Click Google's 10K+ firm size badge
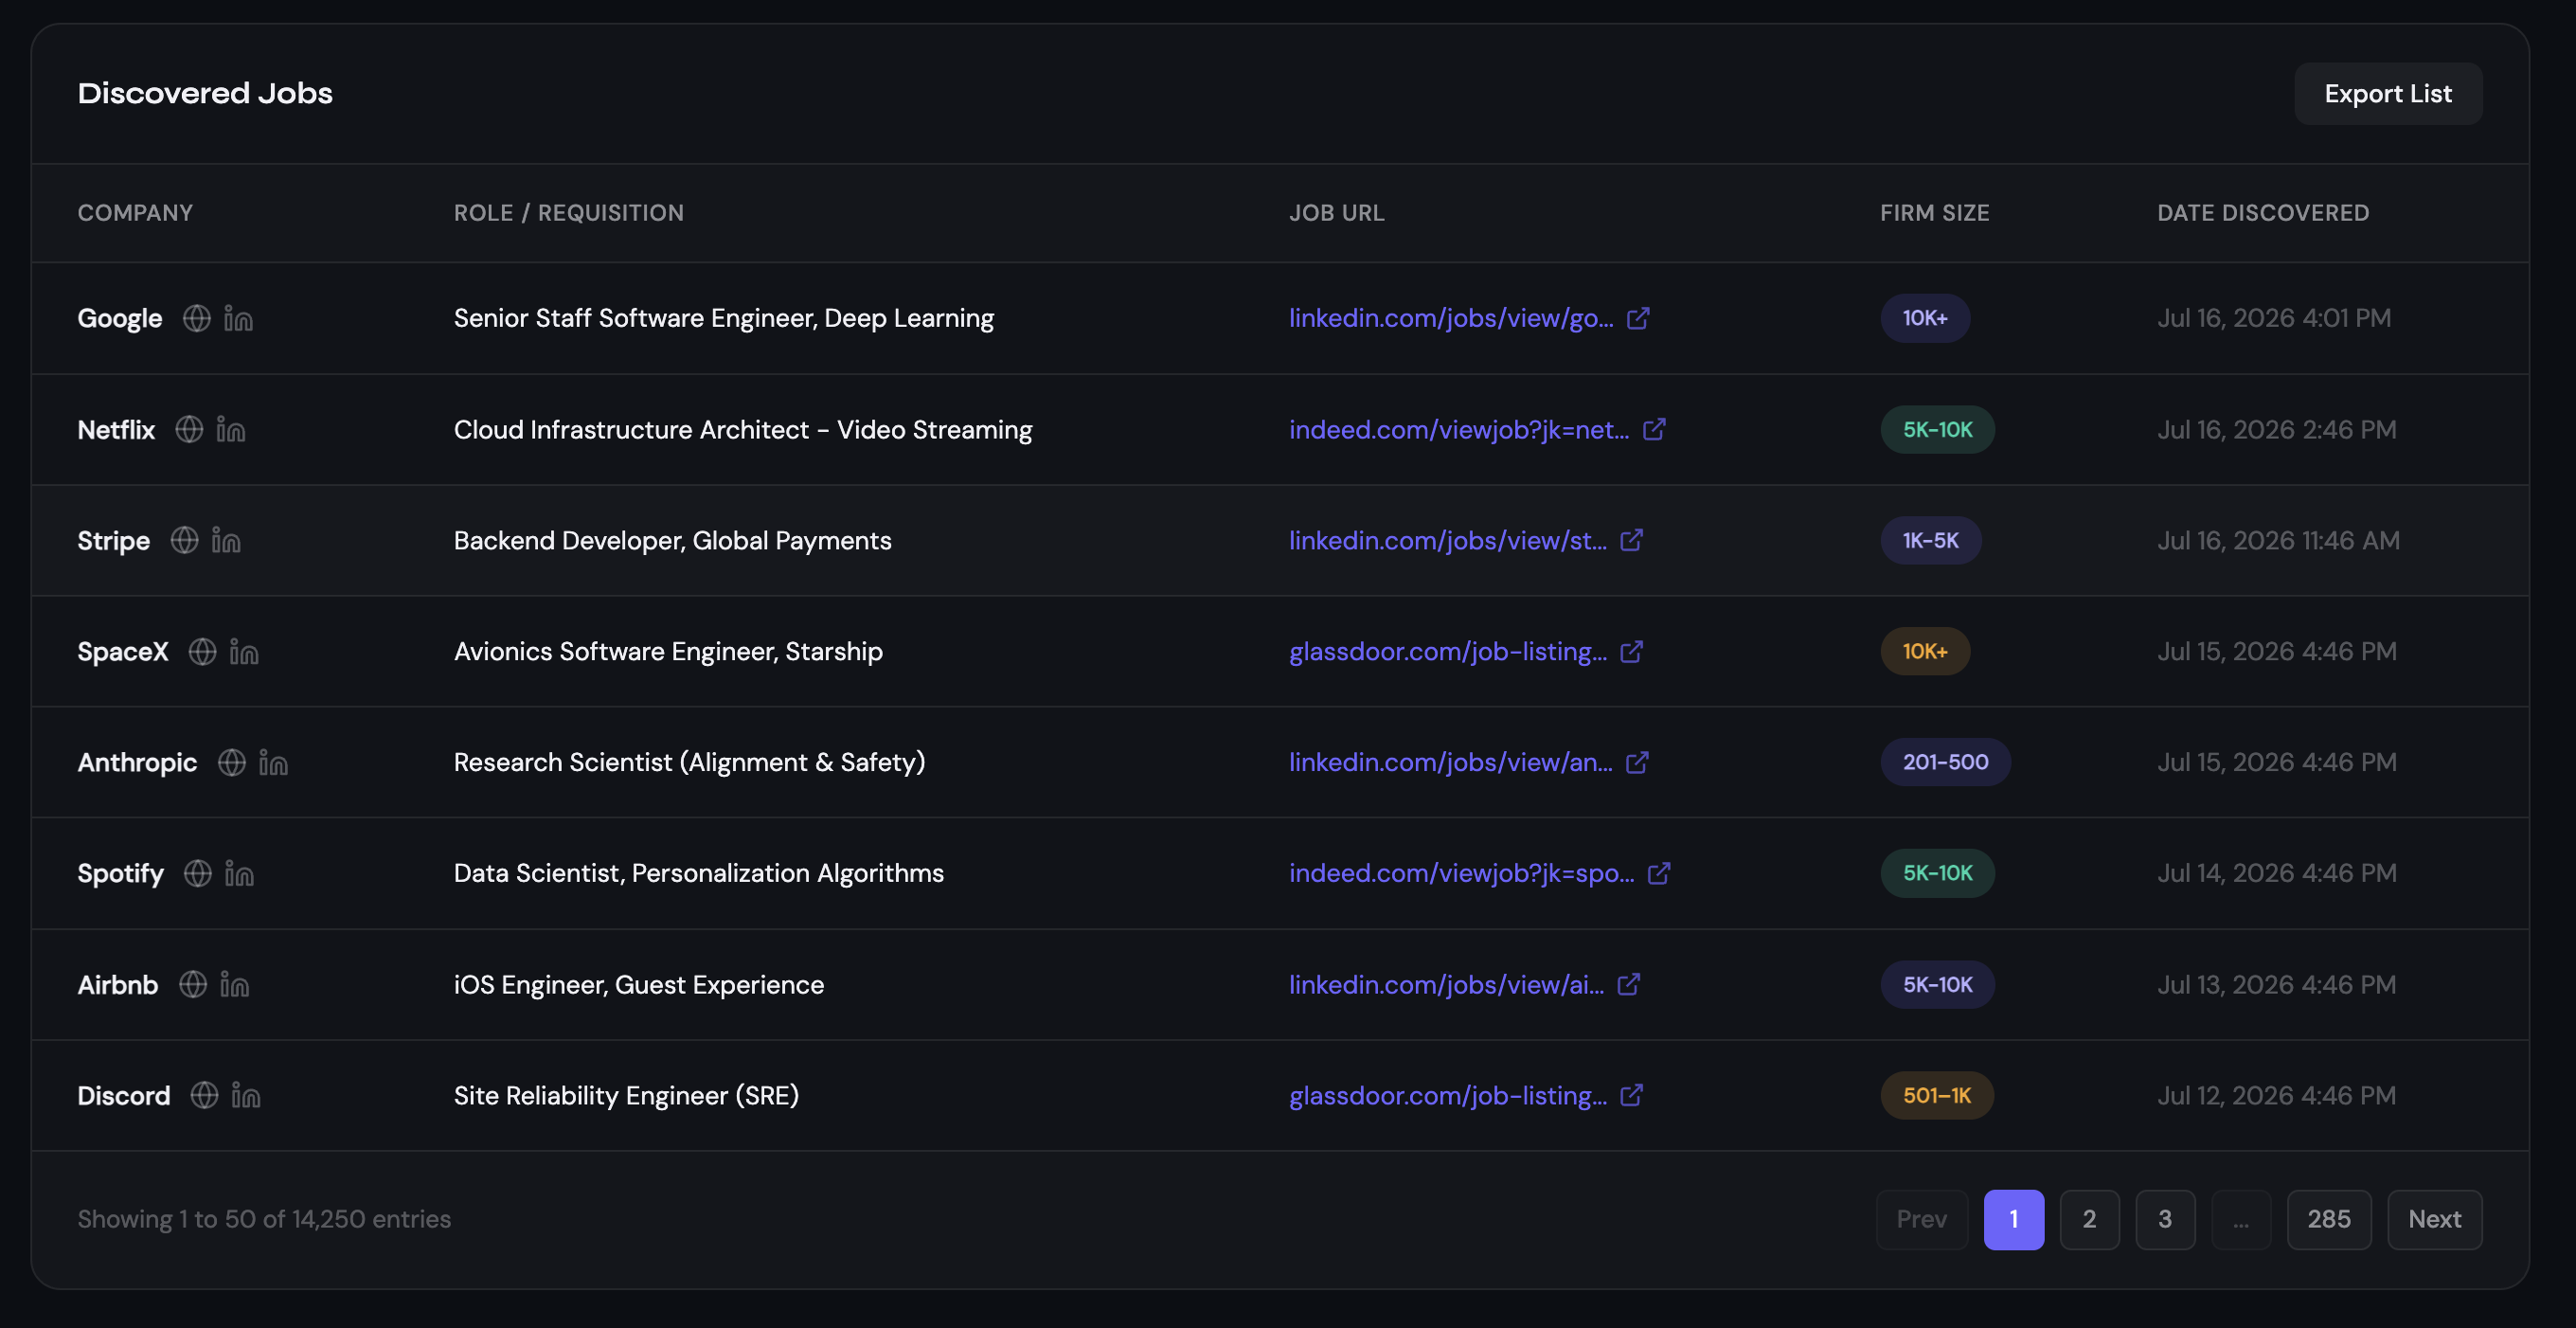 click(1925, 318)
